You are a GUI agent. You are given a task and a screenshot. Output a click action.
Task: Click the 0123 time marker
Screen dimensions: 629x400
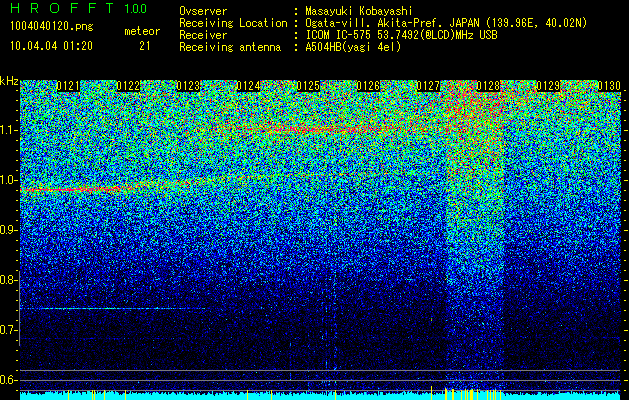[x=188, y=86]
